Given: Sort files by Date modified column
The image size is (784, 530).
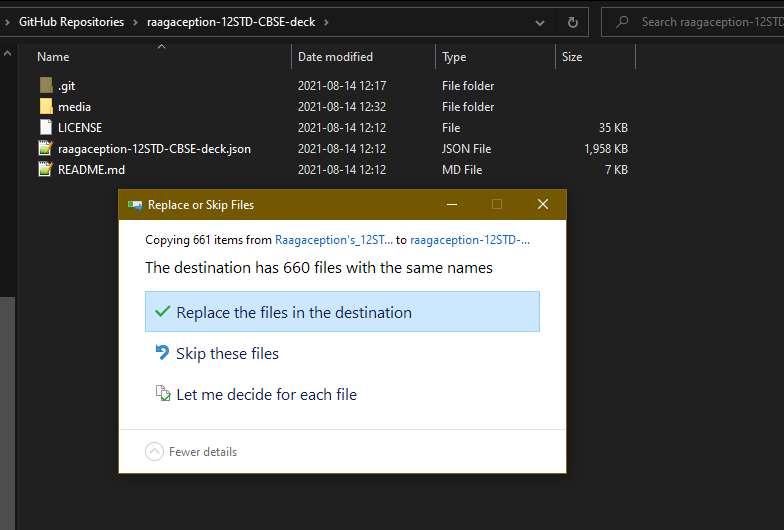Looking at the screenshot, I should (335, 57).
